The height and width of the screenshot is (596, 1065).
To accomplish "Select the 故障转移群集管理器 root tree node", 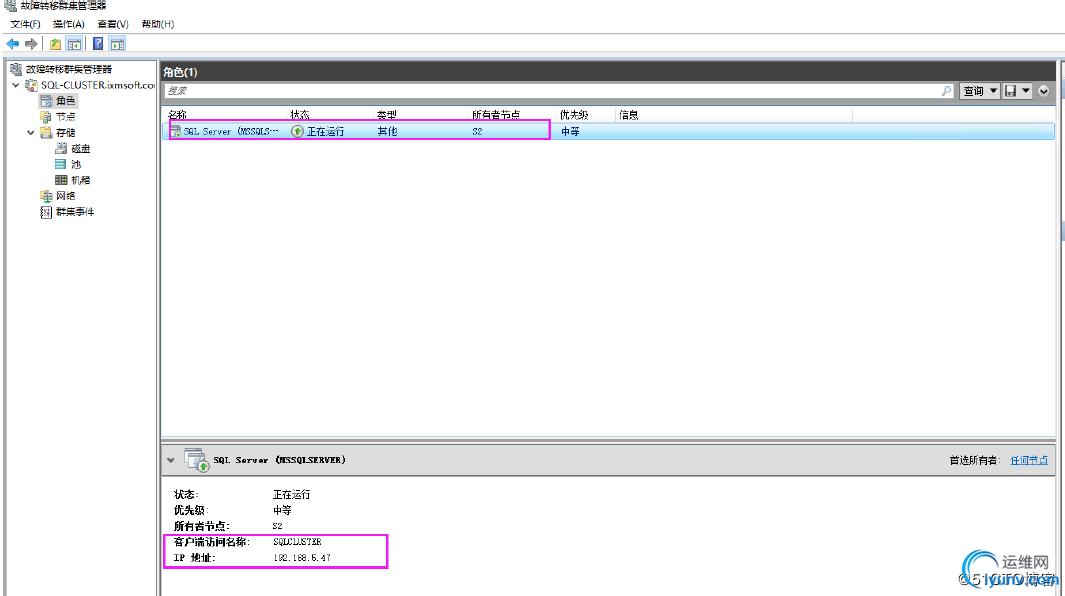I will (69, 69).
